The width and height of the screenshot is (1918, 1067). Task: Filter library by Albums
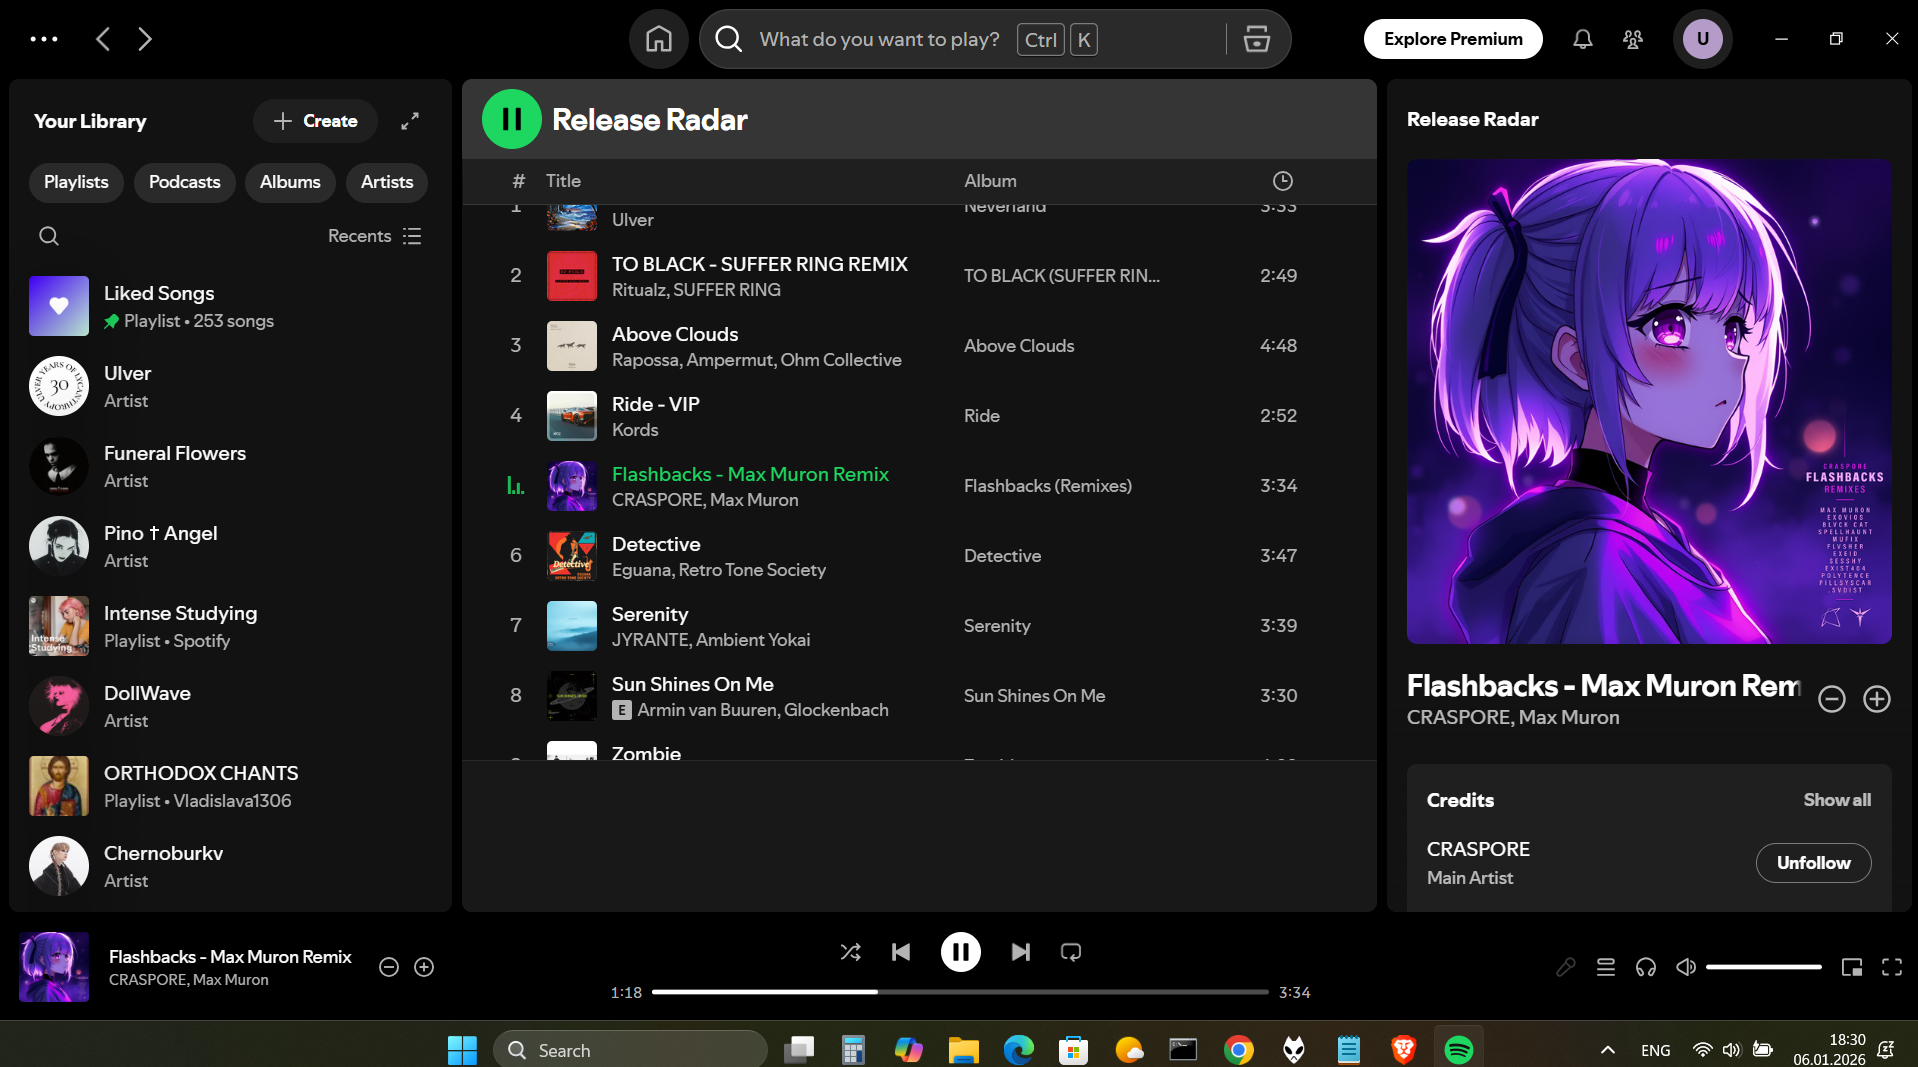(x=290, y=182)
